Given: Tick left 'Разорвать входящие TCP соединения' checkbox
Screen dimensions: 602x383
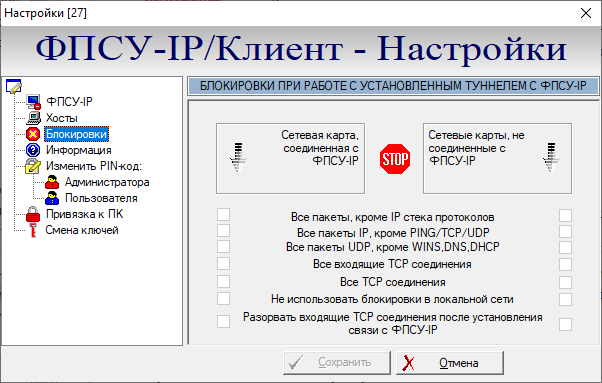Looking at the screenshot, I should [223, 322].
